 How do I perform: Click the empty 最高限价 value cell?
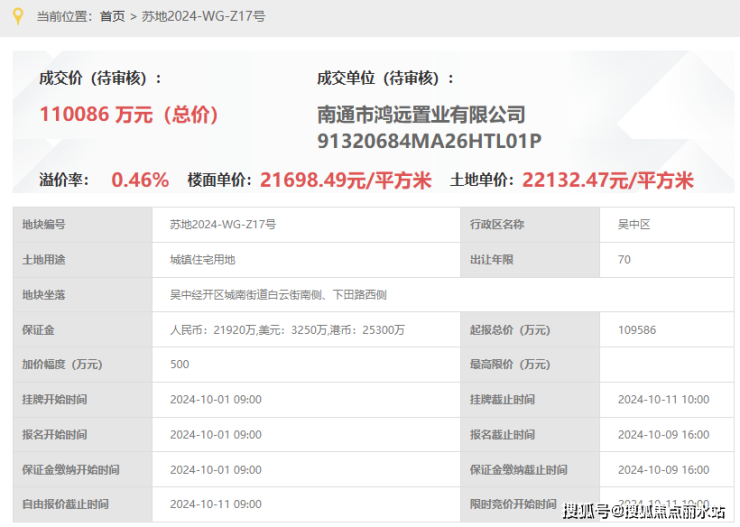666,365
